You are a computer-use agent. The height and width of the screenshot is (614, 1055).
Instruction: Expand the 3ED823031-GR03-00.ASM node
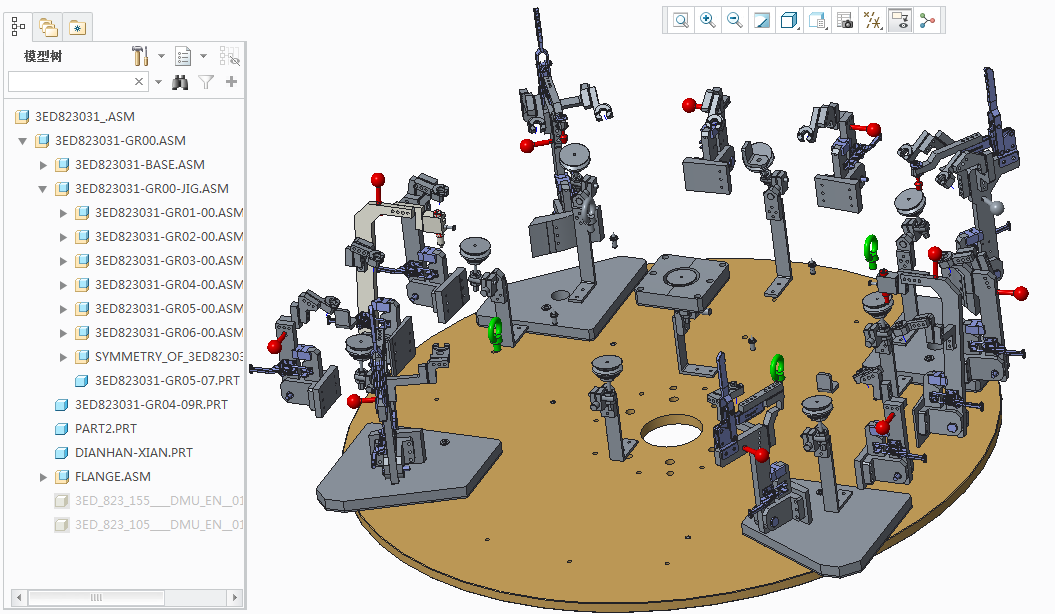(63, 261)
